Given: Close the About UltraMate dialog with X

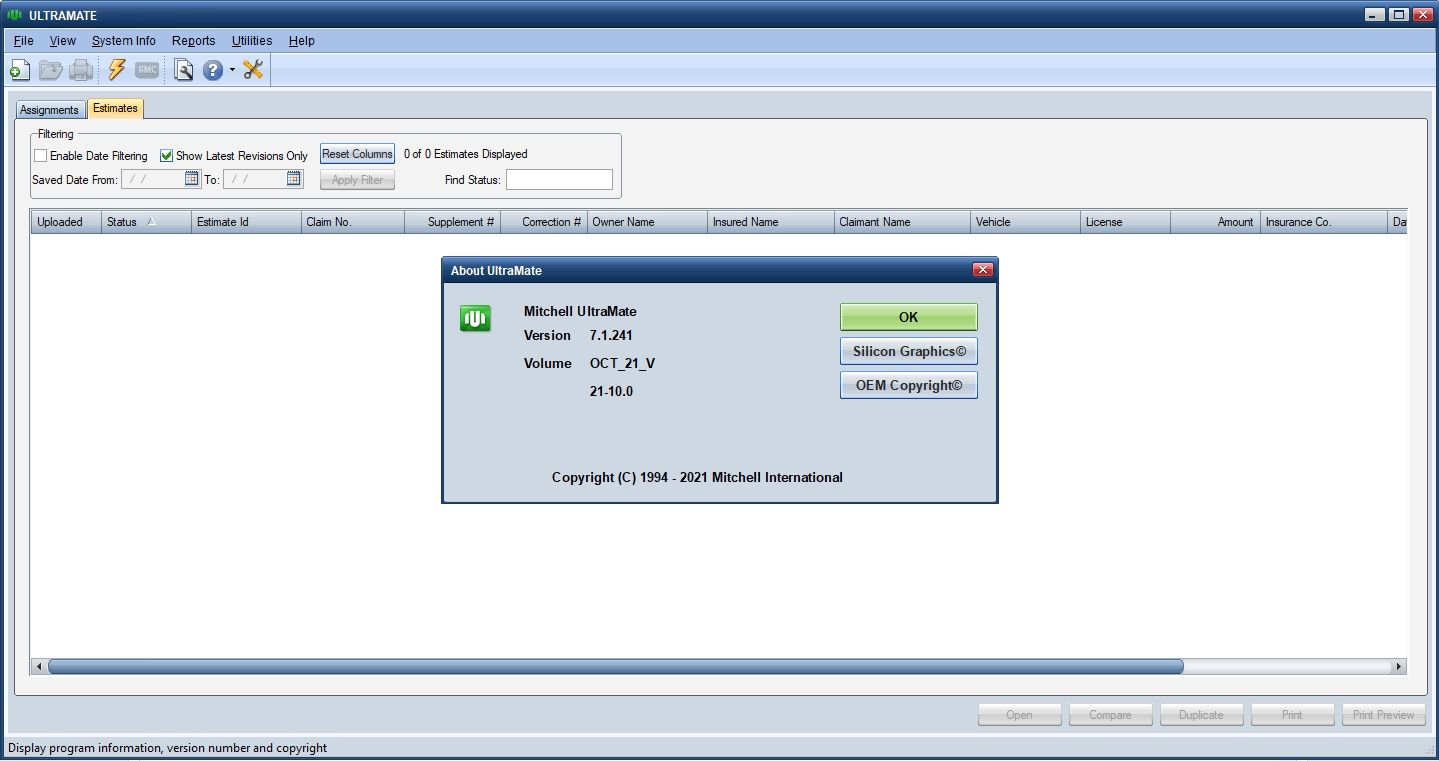Looking at the screenshot, I should coord(983,270).
